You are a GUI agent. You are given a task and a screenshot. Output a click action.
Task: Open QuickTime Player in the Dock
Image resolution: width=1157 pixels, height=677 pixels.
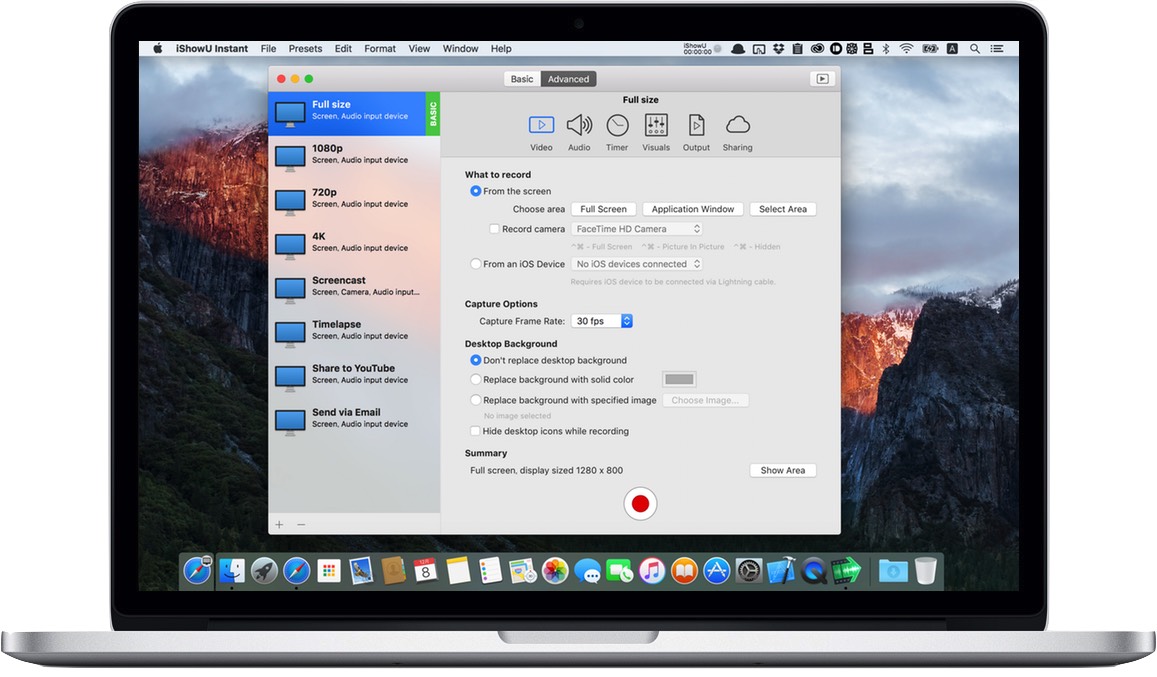click(813, 571)
